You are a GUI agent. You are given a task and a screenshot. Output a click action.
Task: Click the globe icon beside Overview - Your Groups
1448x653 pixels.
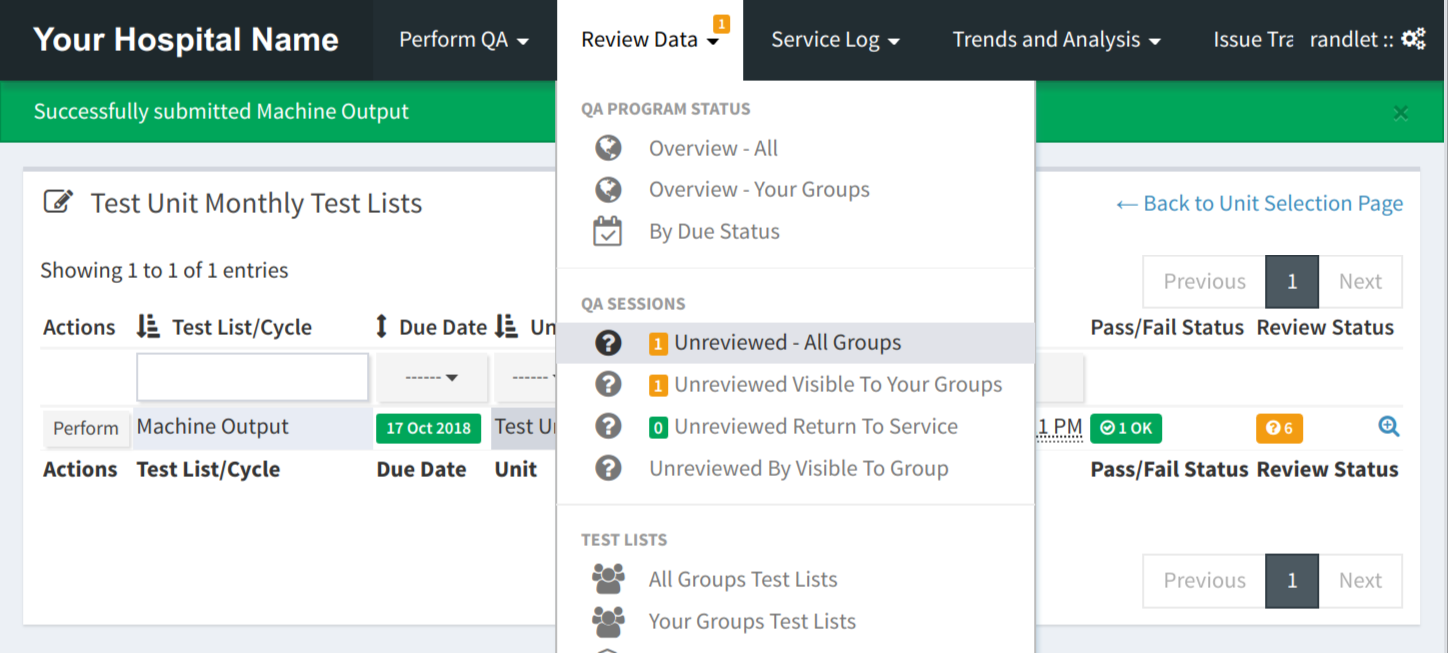tap(608, 190)
